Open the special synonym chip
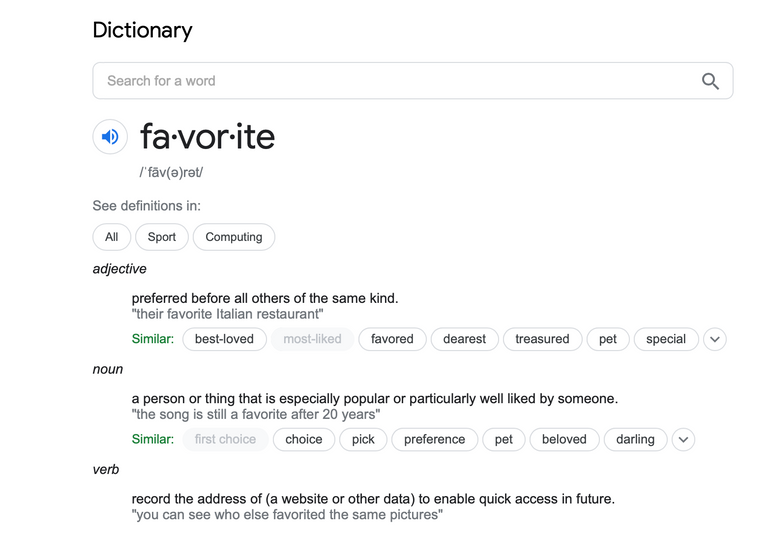Image resolution: width=768 pixels, height=538 pixels. click(x=666, y=339)
